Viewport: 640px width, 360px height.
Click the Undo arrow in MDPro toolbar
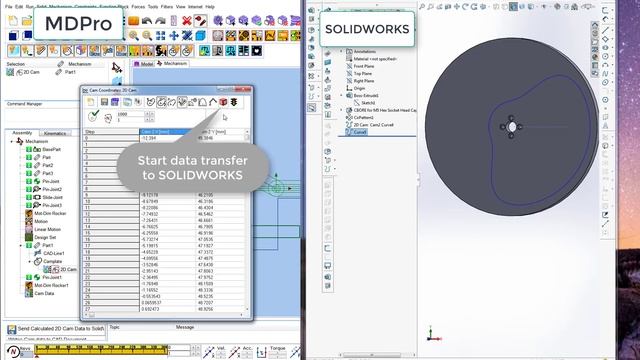(x=147, y=21)
